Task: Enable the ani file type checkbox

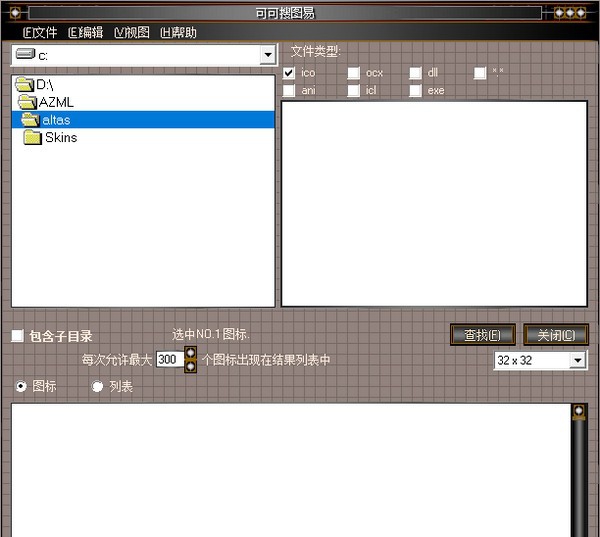Action: [x=289, y=91]
